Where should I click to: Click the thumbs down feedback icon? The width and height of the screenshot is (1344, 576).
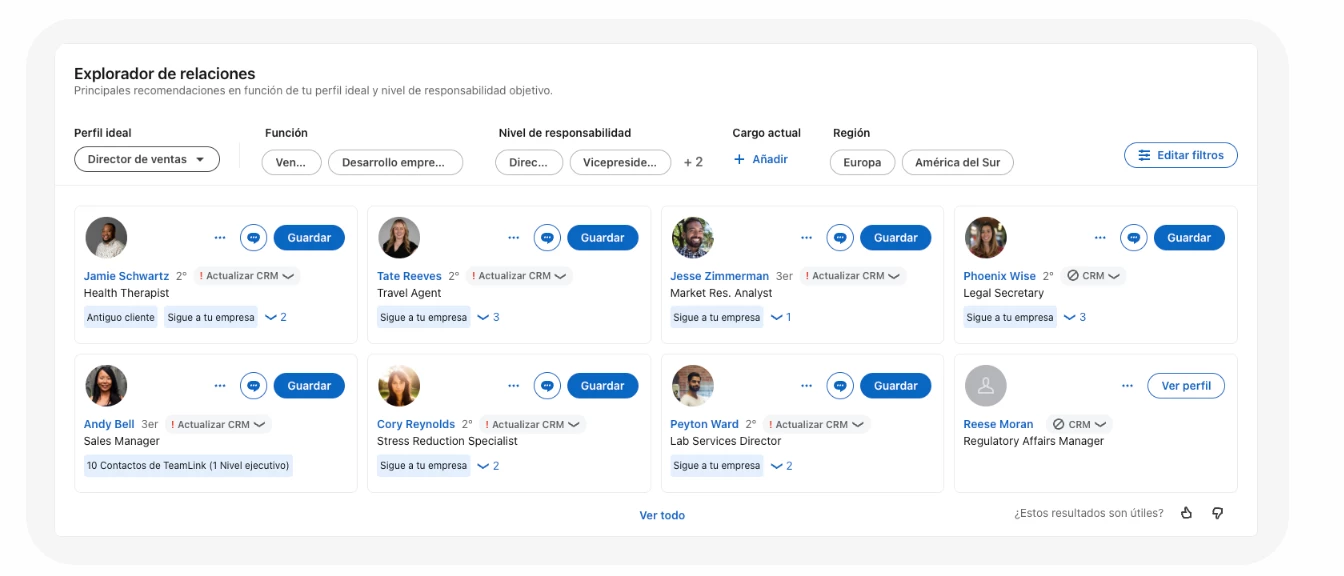[1217, 513]
